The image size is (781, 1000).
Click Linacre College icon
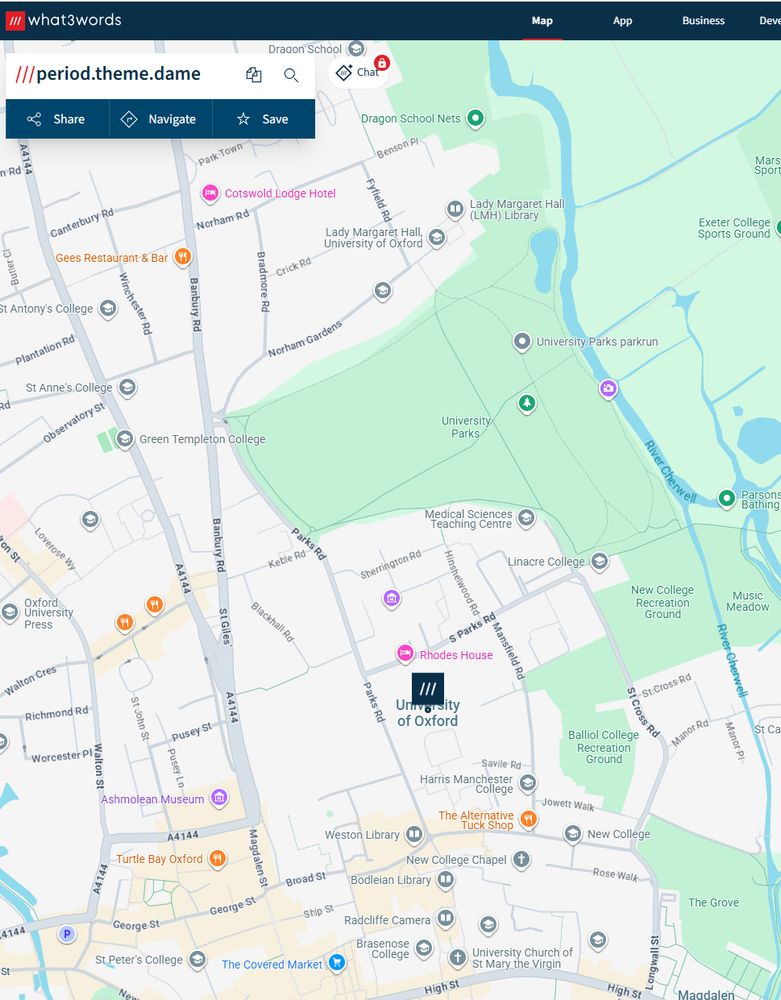tap(599, 561)
